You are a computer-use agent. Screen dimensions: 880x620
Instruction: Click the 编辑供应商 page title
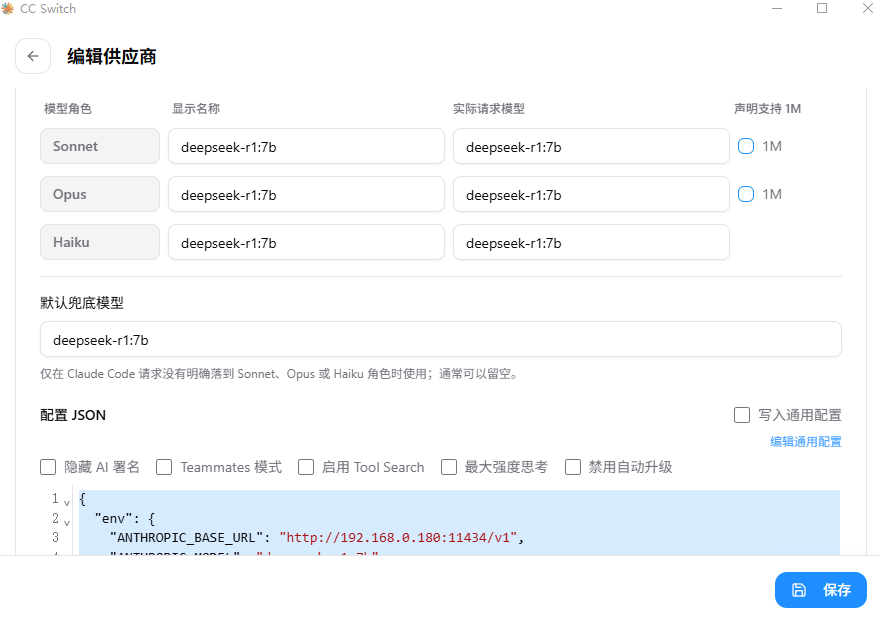click(112, 56)
